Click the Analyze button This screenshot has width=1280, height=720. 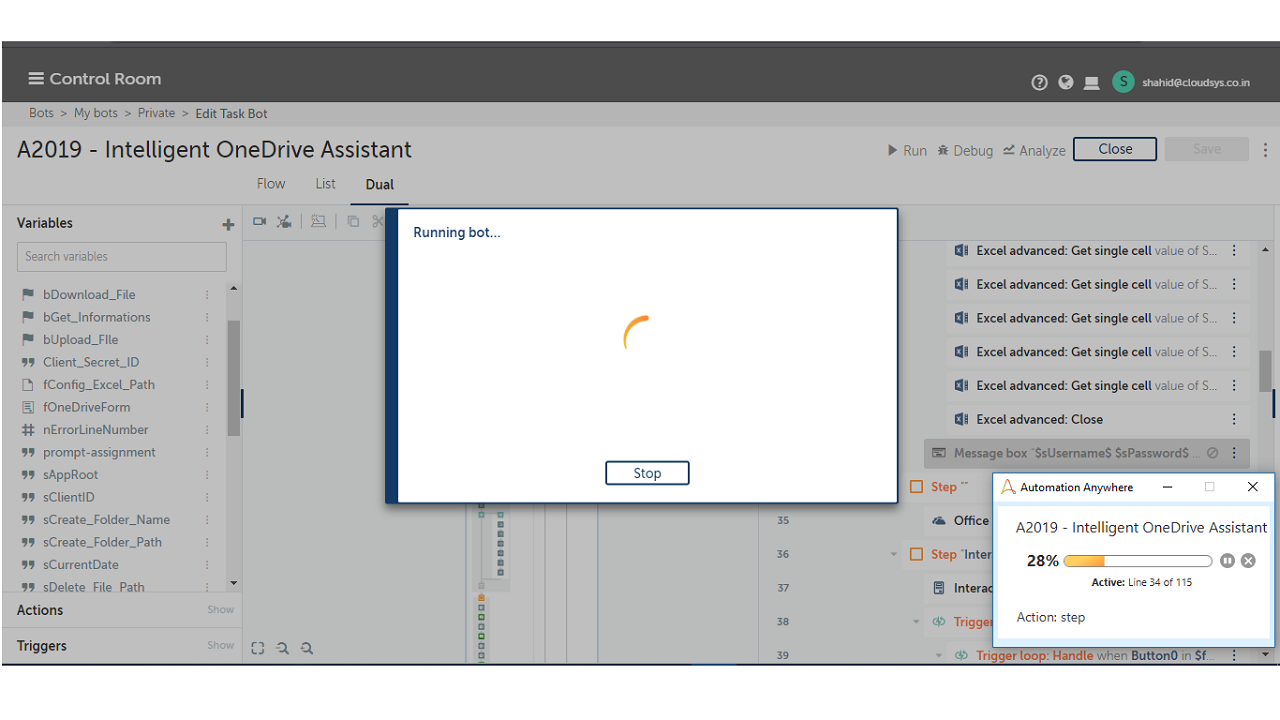coord(1034,151)
